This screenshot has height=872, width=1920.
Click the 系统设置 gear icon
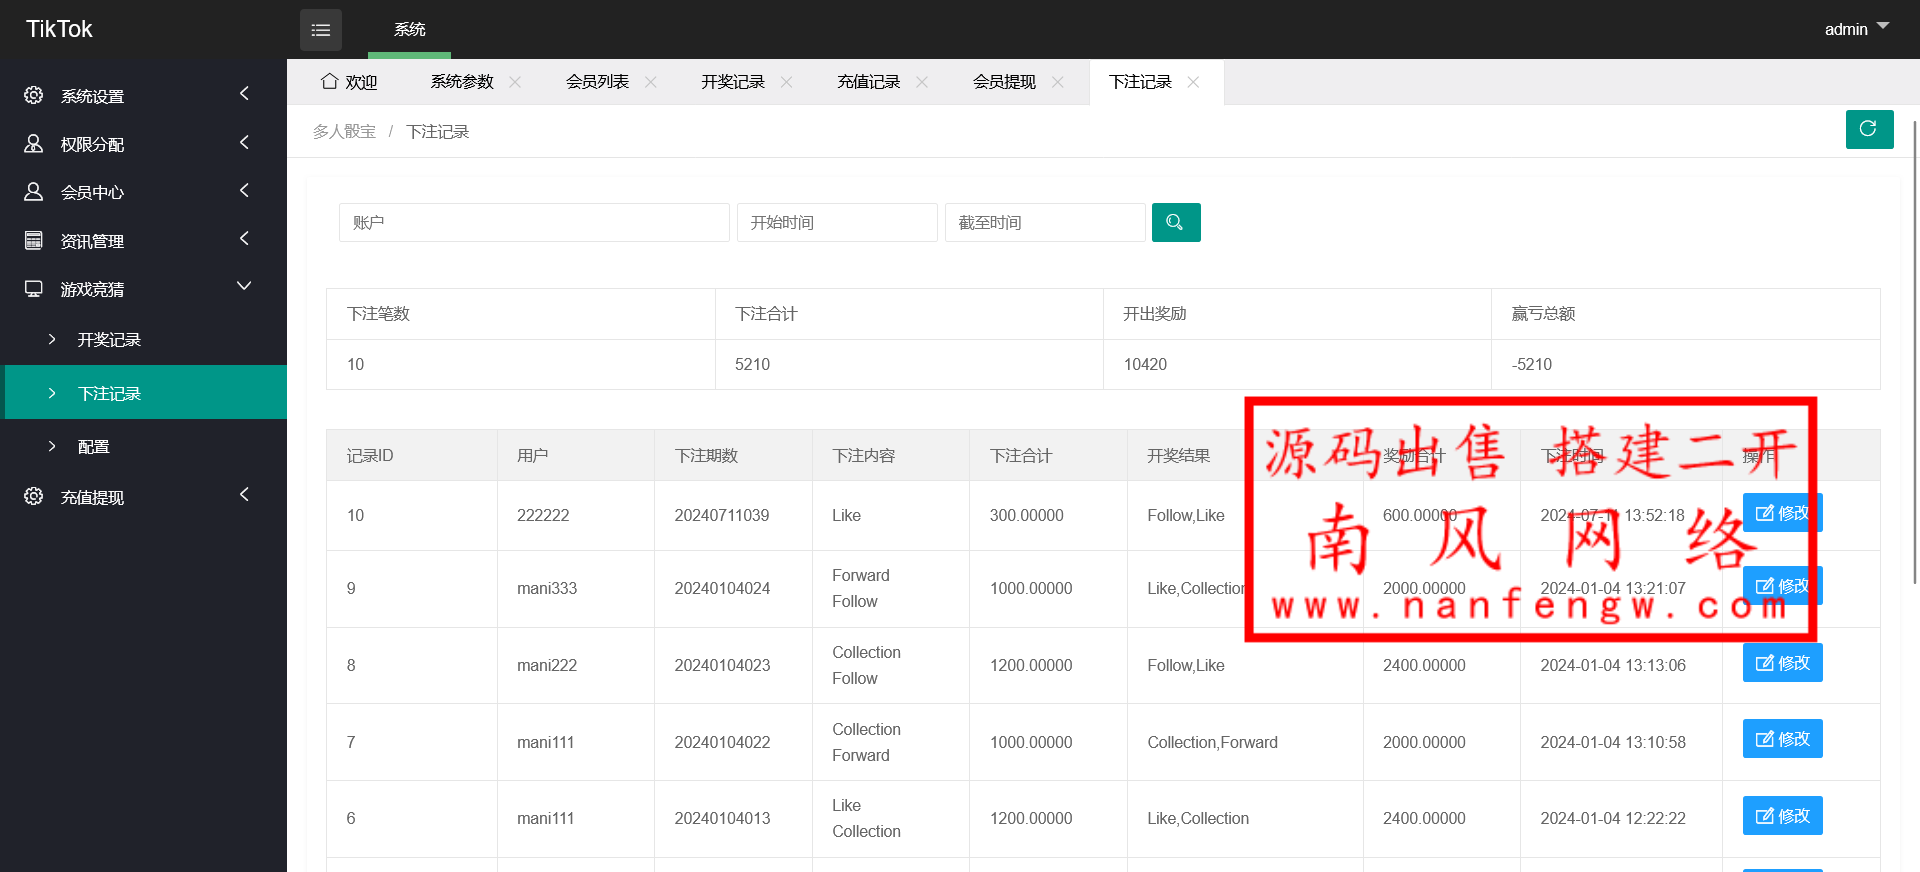[34, 95]
